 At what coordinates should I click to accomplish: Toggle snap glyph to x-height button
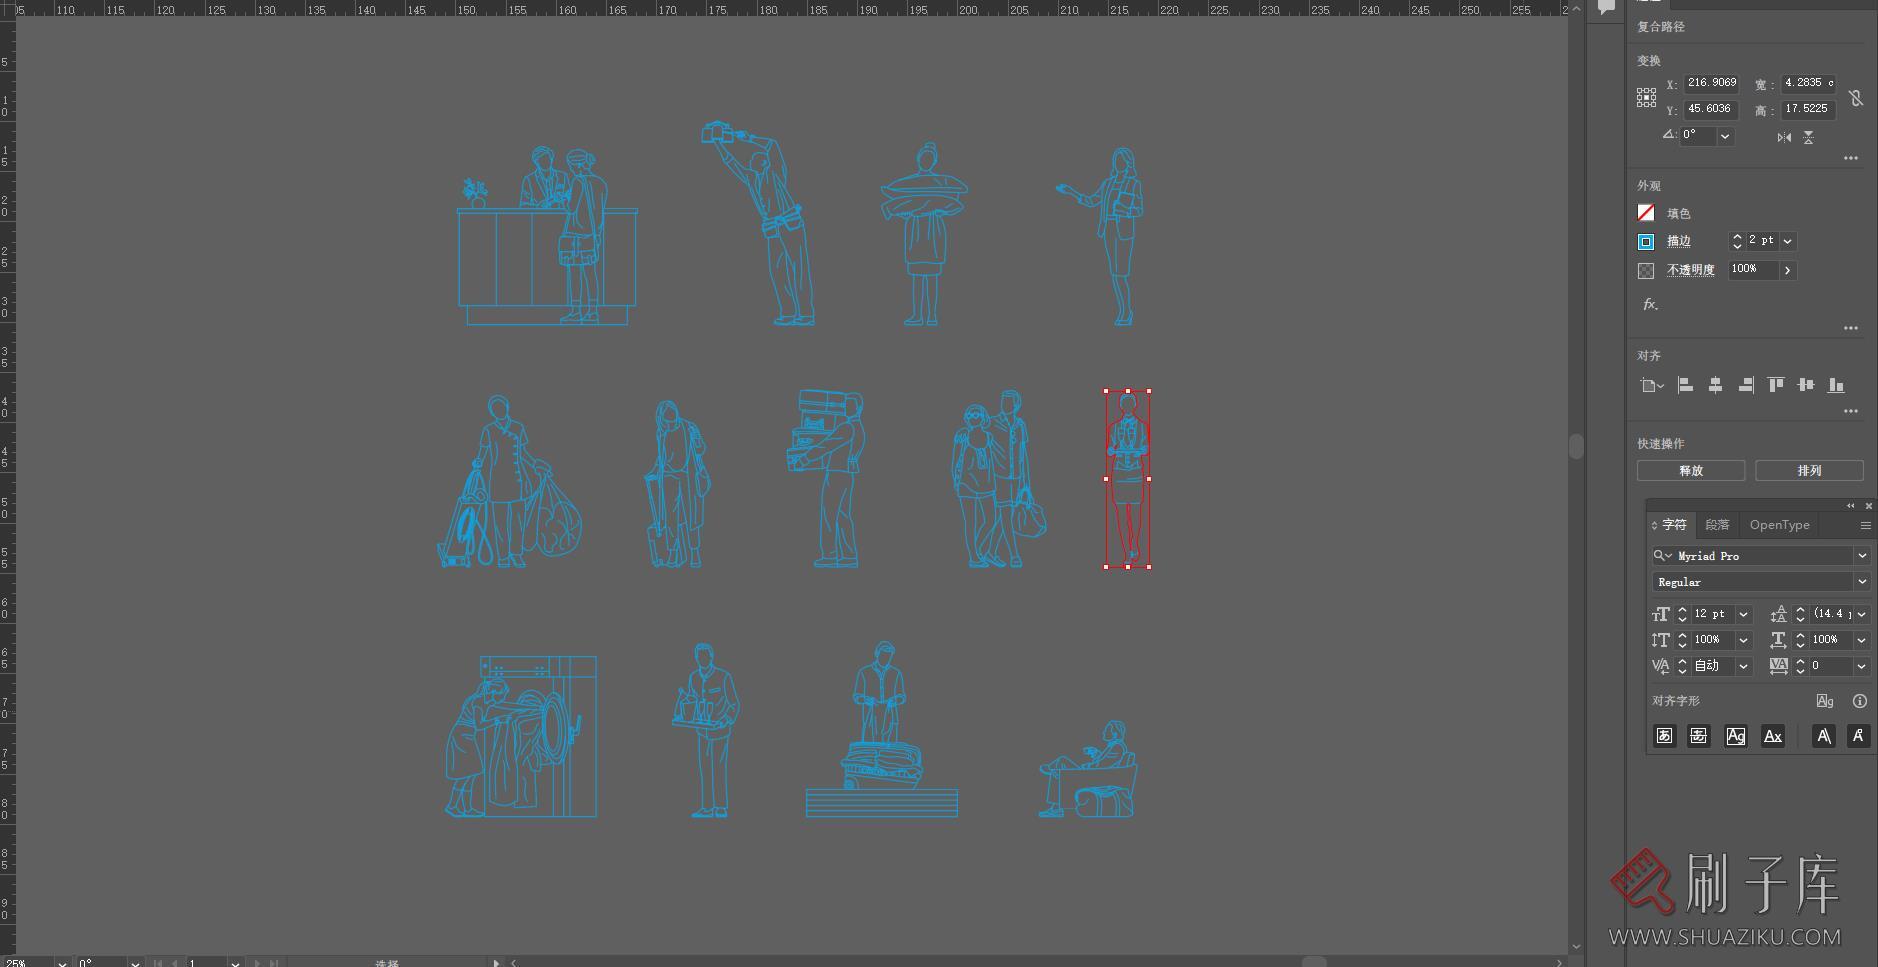click(x=1772, y=736)
